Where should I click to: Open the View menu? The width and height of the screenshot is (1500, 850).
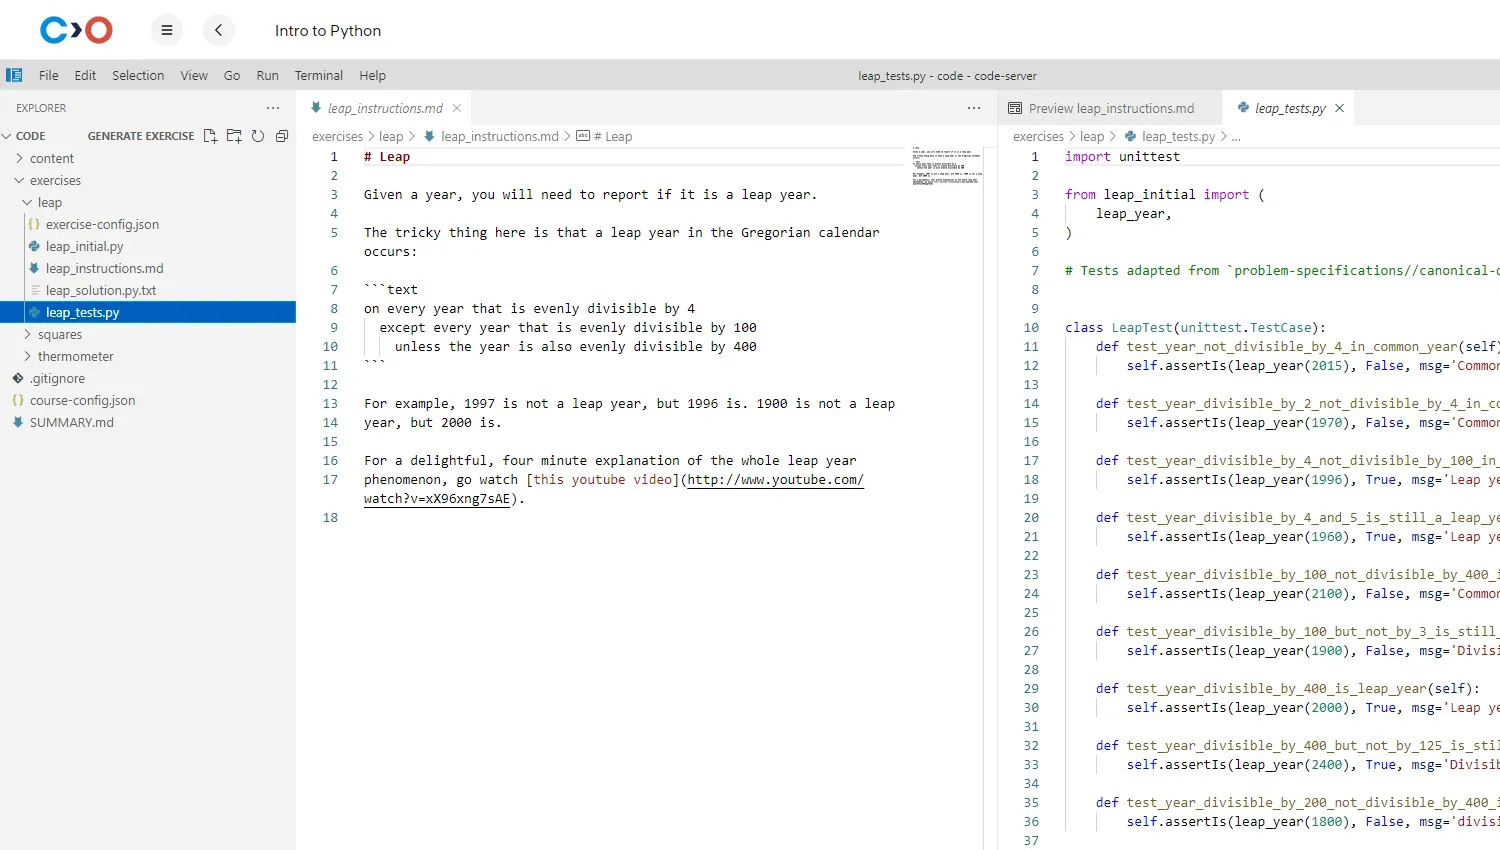(x=194, y=75)
